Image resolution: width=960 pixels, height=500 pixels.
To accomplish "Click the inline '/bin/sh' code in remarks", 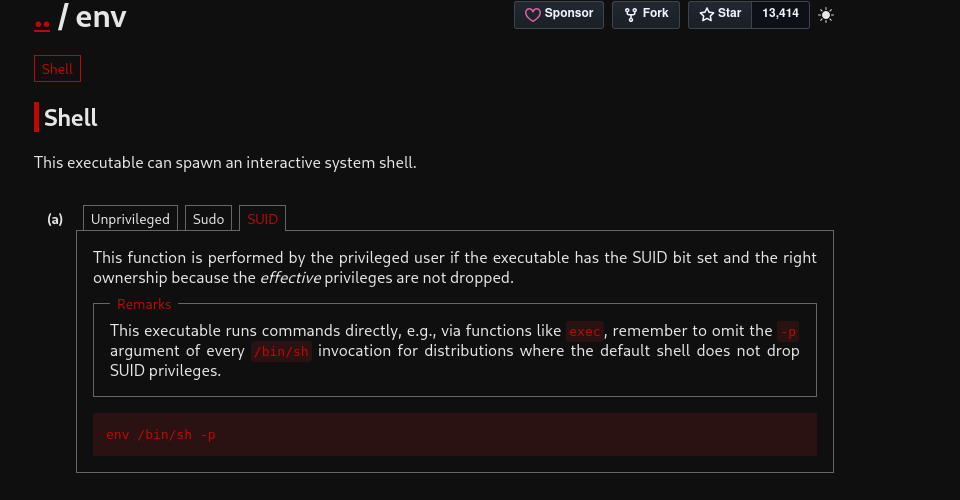I will [x=281, y=351].
